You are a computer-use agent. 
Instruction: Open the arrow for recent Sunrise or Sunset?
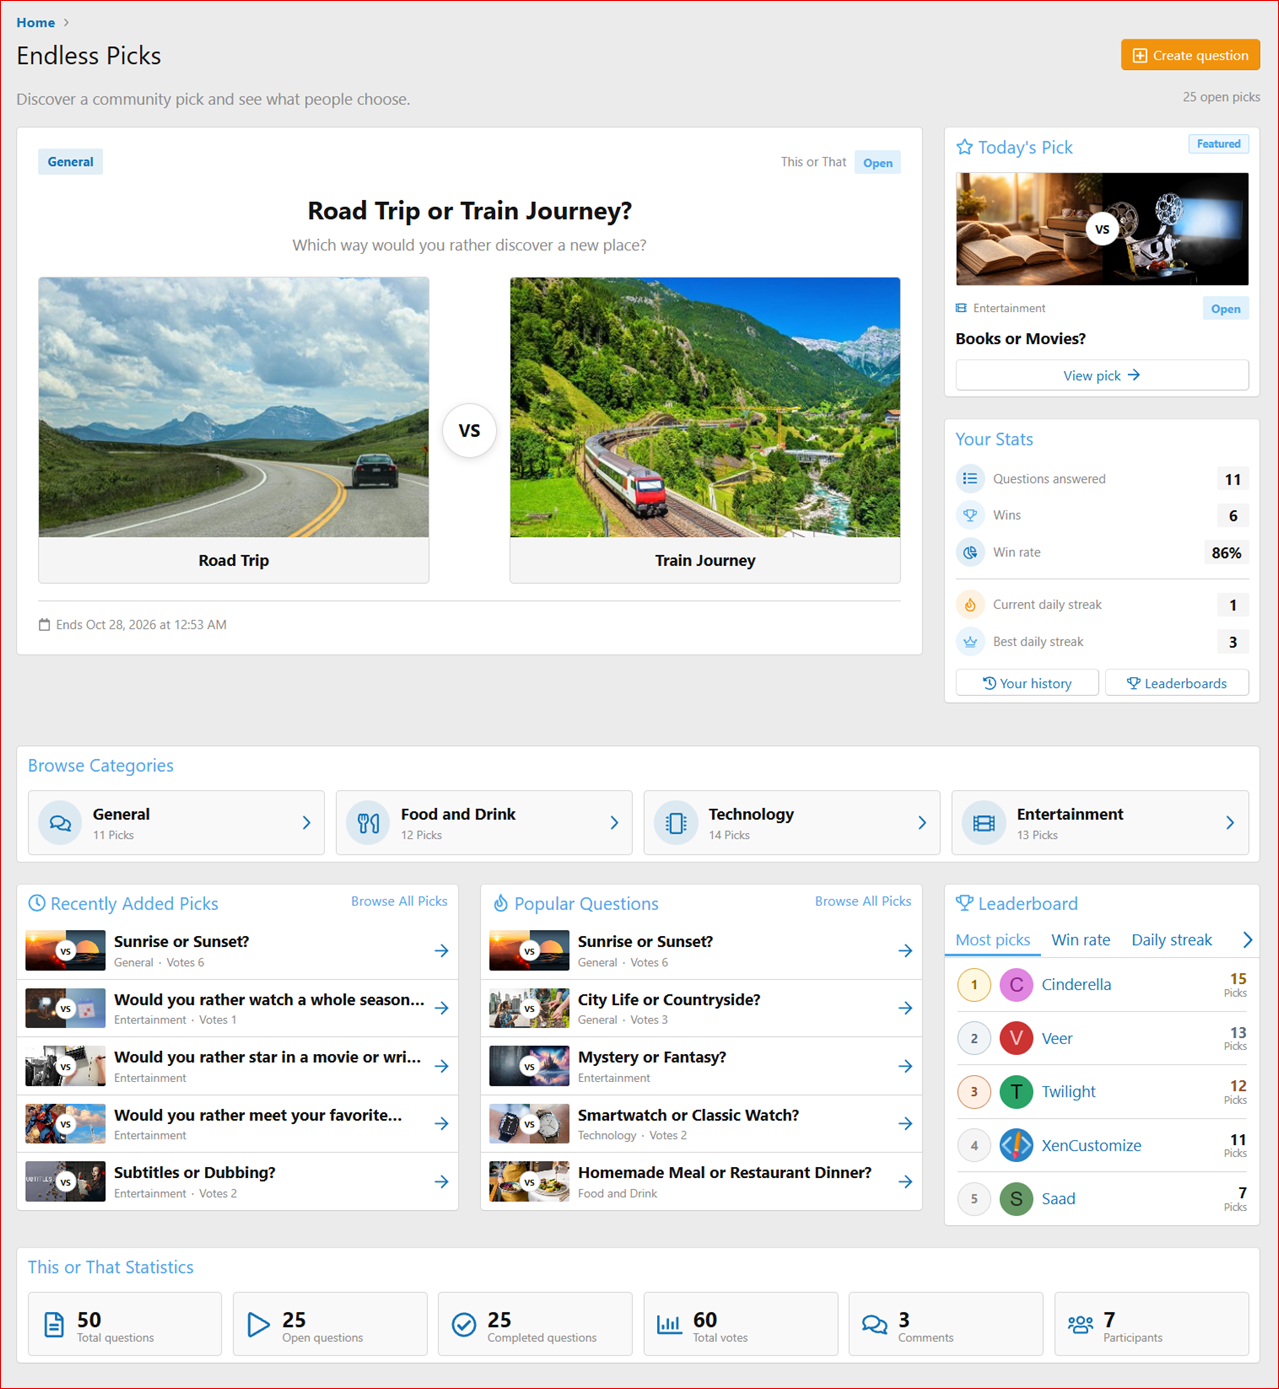click(x=441, y=951)
